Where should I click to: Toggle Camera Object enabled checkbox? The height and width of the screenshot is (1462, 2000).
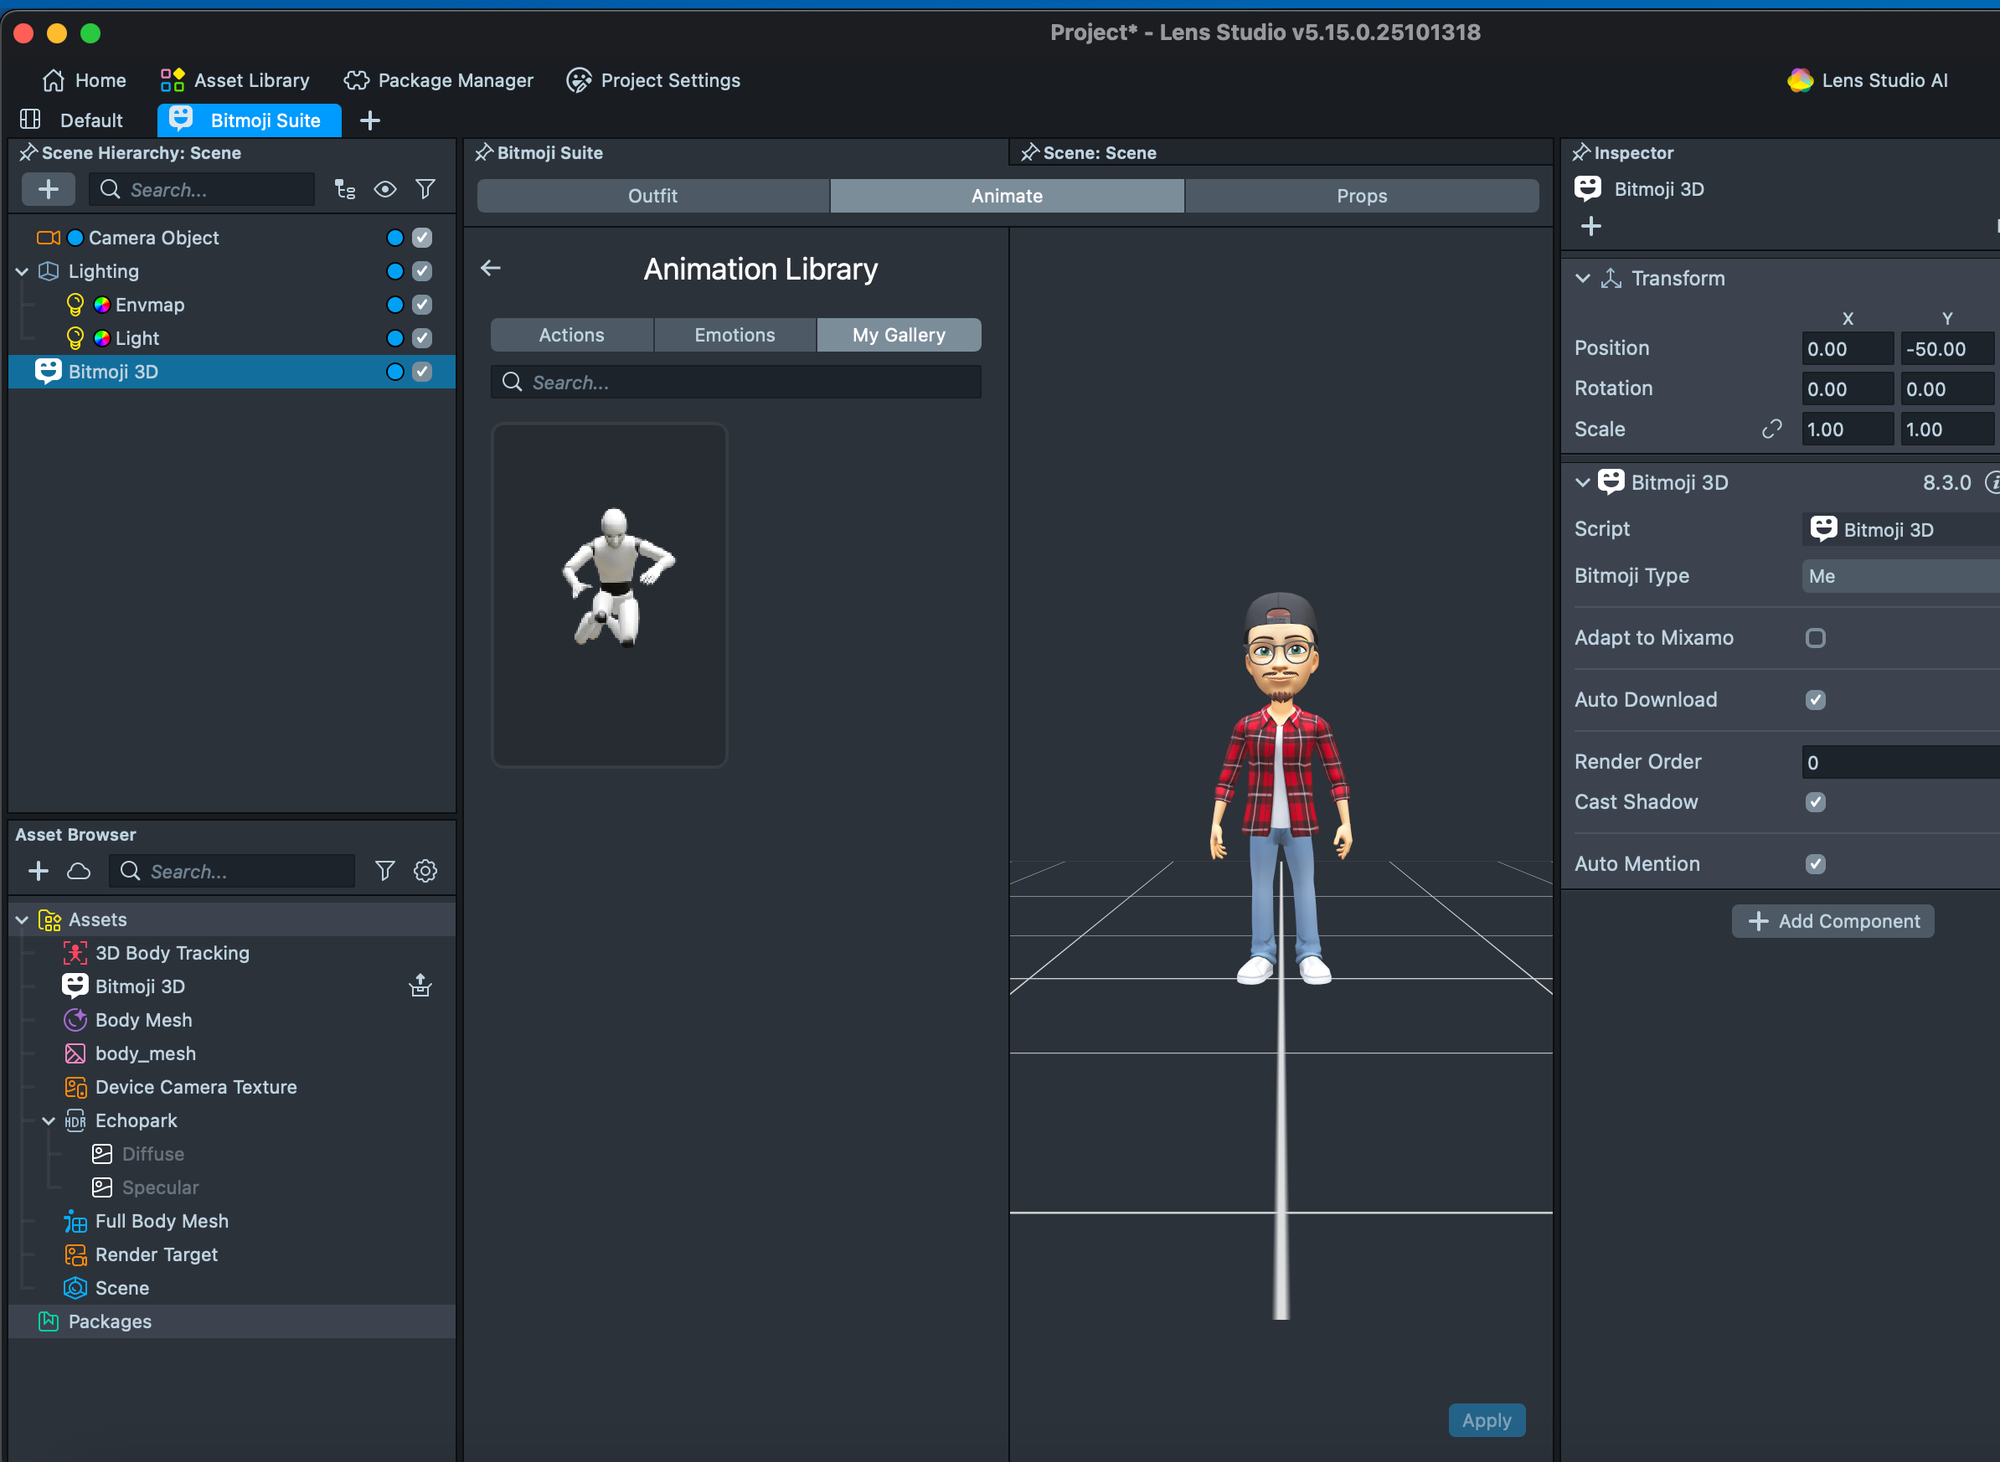coord(422,238)
